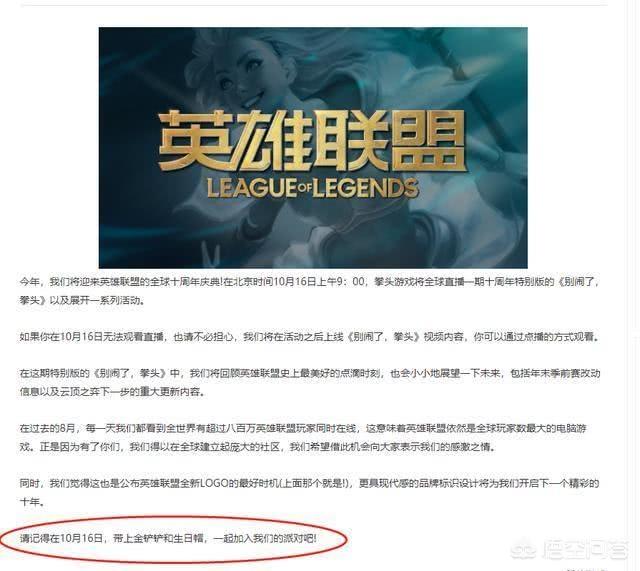Click the paragraph starting 如果你在10月16日无法观看直播
This screenshot has width=640, height=571.
[309, 337]
